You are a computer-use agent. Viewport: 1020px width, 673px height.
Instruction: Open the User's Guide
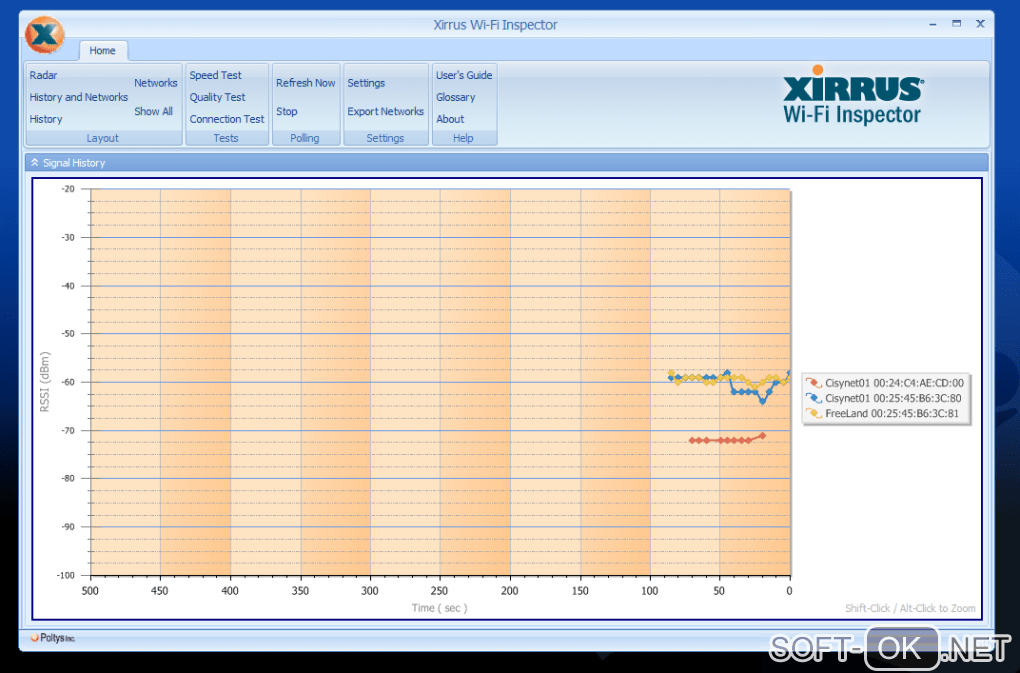pyautogui.click(x=464, y=75)
